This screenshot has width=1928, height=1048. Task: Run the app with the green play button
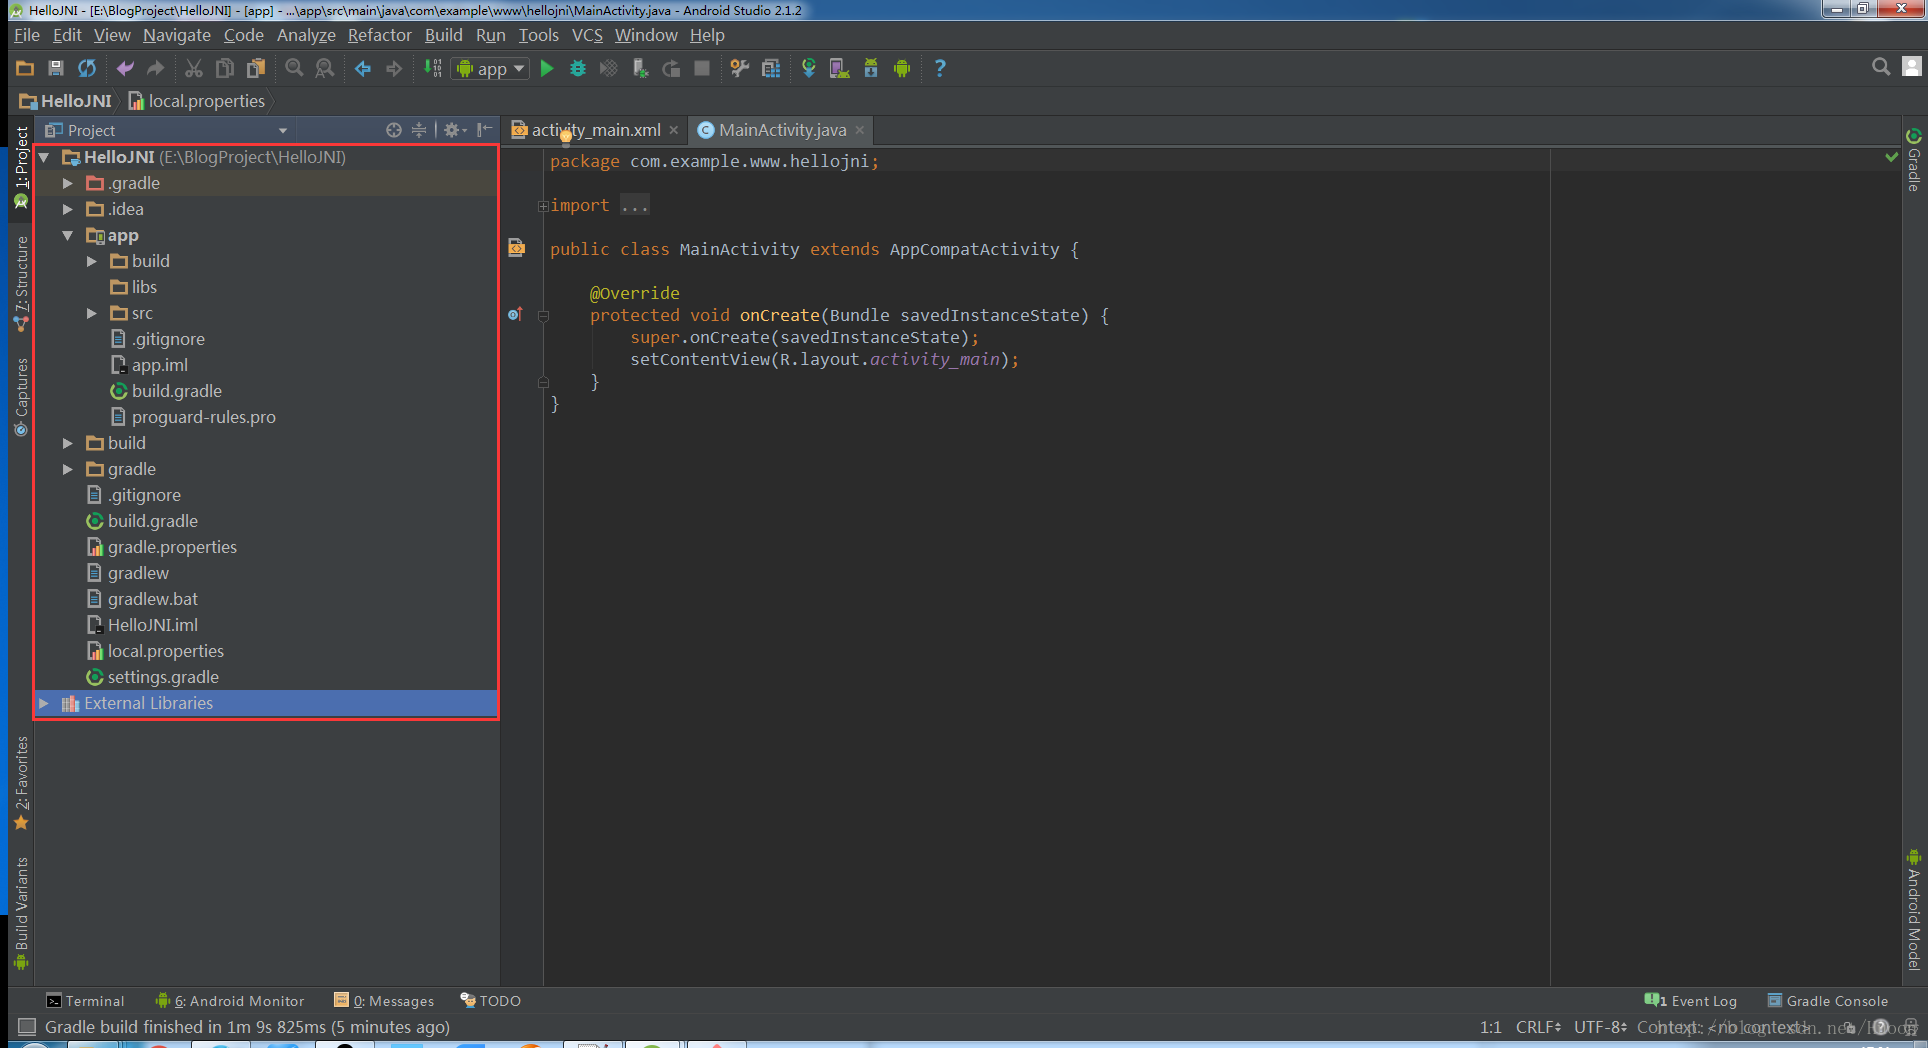(x=547, y=68)
